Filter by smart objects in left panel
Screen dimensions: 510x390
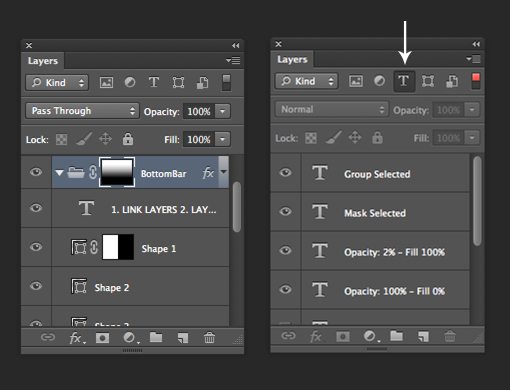point(202,82)
